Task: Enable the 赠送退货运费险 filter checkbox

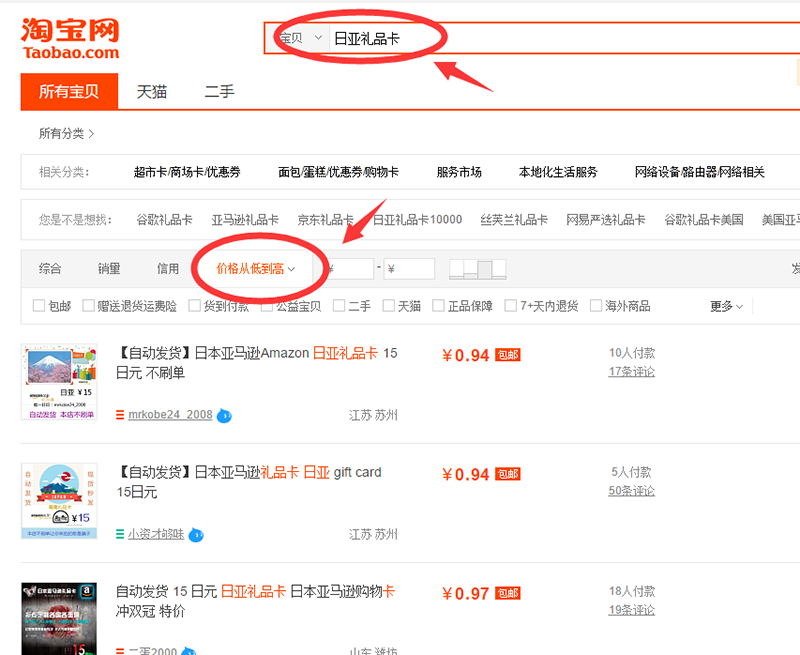Action: 88,306
